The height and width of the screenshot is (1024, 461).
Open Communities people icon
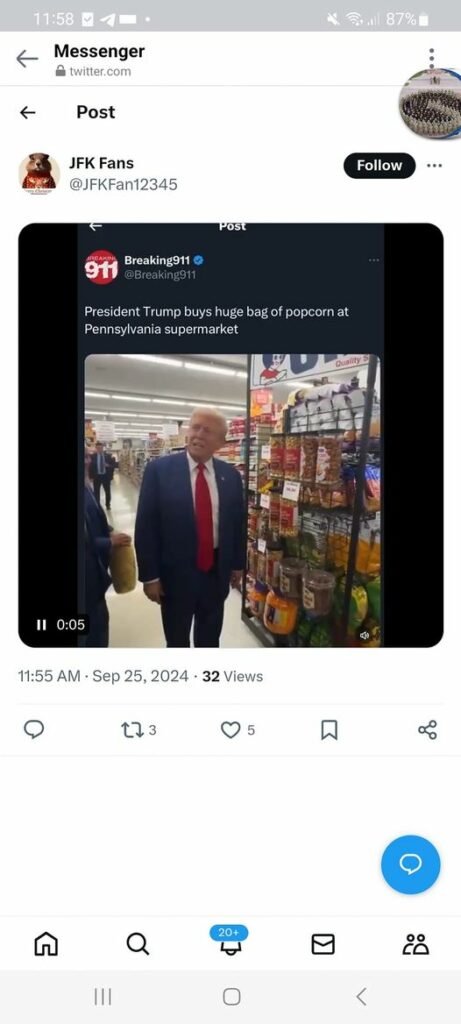416,944
